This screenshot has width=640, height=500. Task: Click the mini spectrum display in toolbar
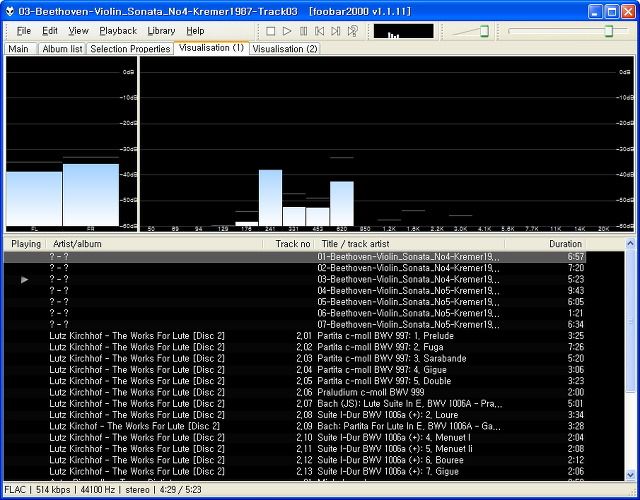(403, 31)
